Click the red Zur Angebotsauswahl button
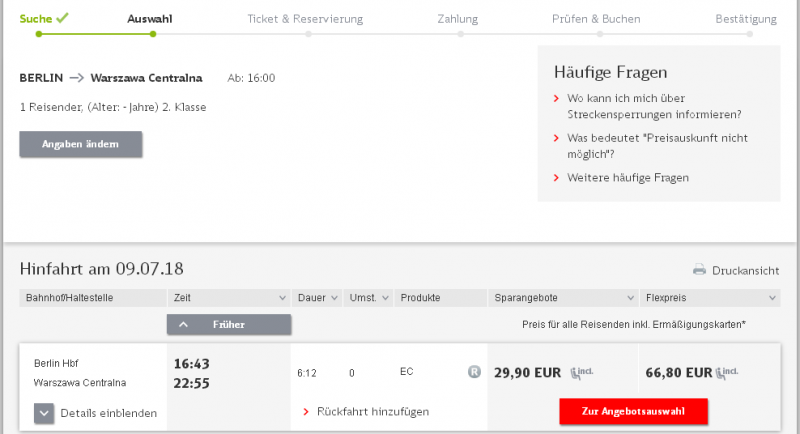This screenshot has width=800, height=434. (633, 412)
